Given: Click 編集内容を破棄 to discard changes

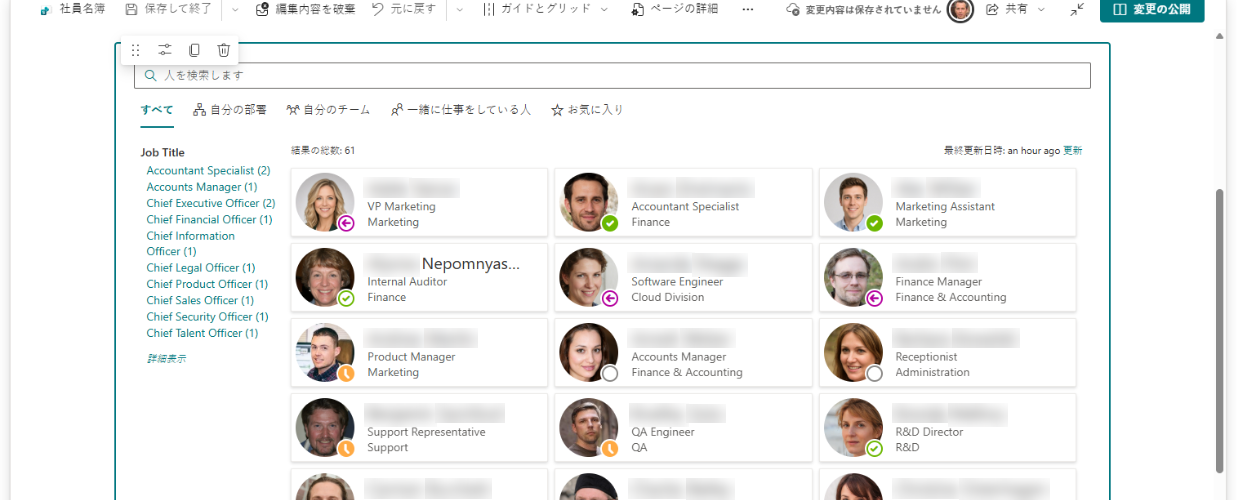Looking at the screenshot, I should [x=305, y=9].
